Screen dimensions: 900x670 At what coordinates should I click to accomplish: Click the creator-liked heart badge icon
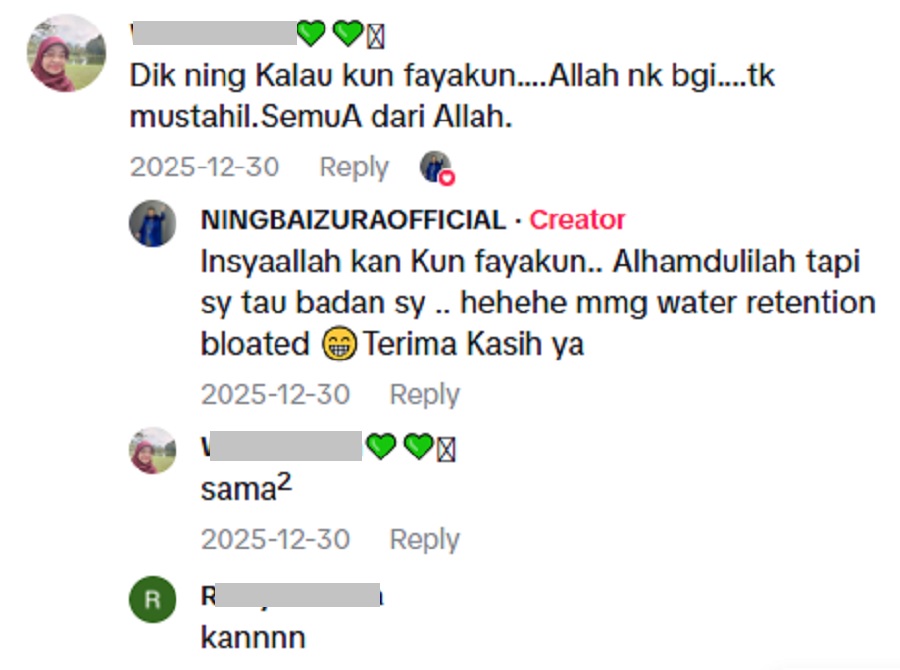(x=436, y=168)
